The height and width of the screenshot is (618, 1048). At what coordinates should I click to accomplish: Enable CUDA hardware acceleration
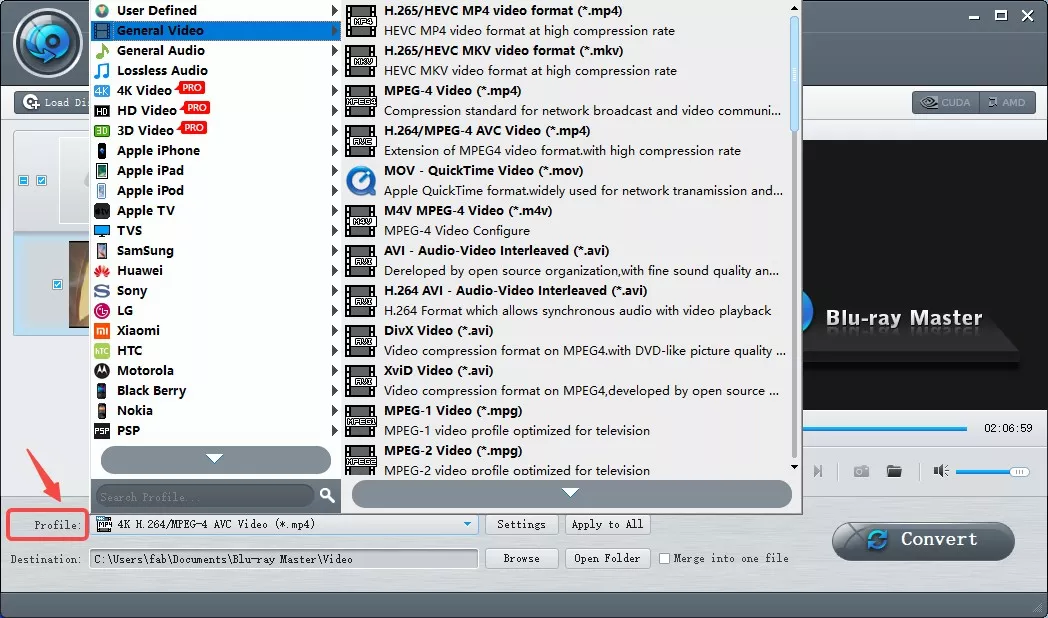pyautogui.click(x=943, y=102)
